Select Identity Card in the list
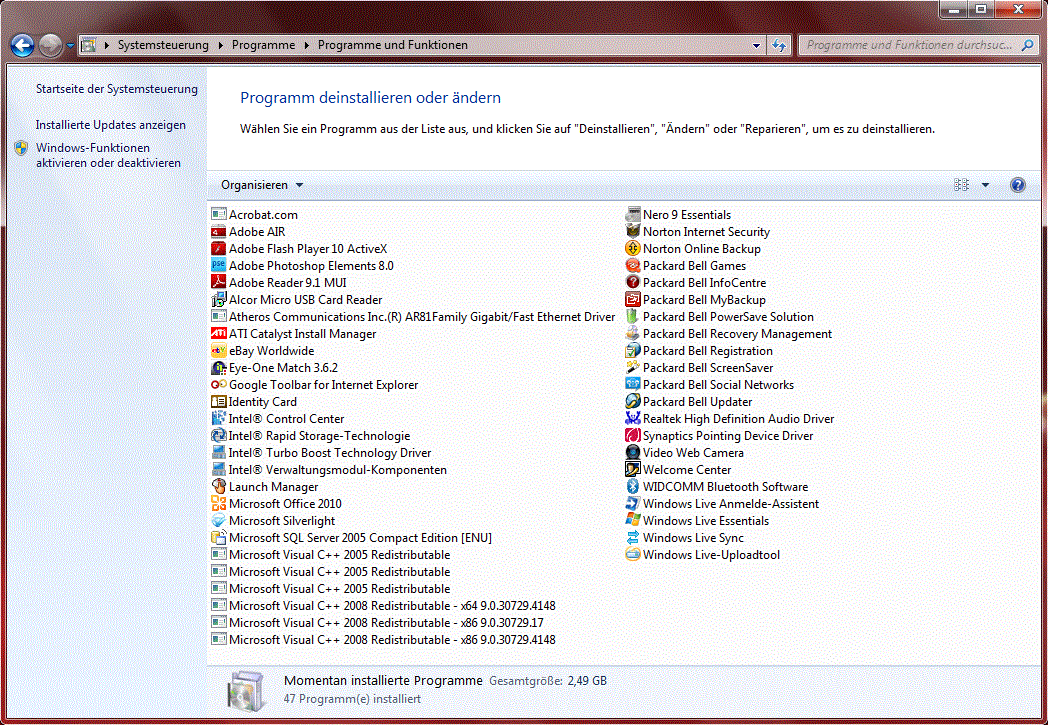This screenshot has width=1048, height=725. (x=254, y=402)
